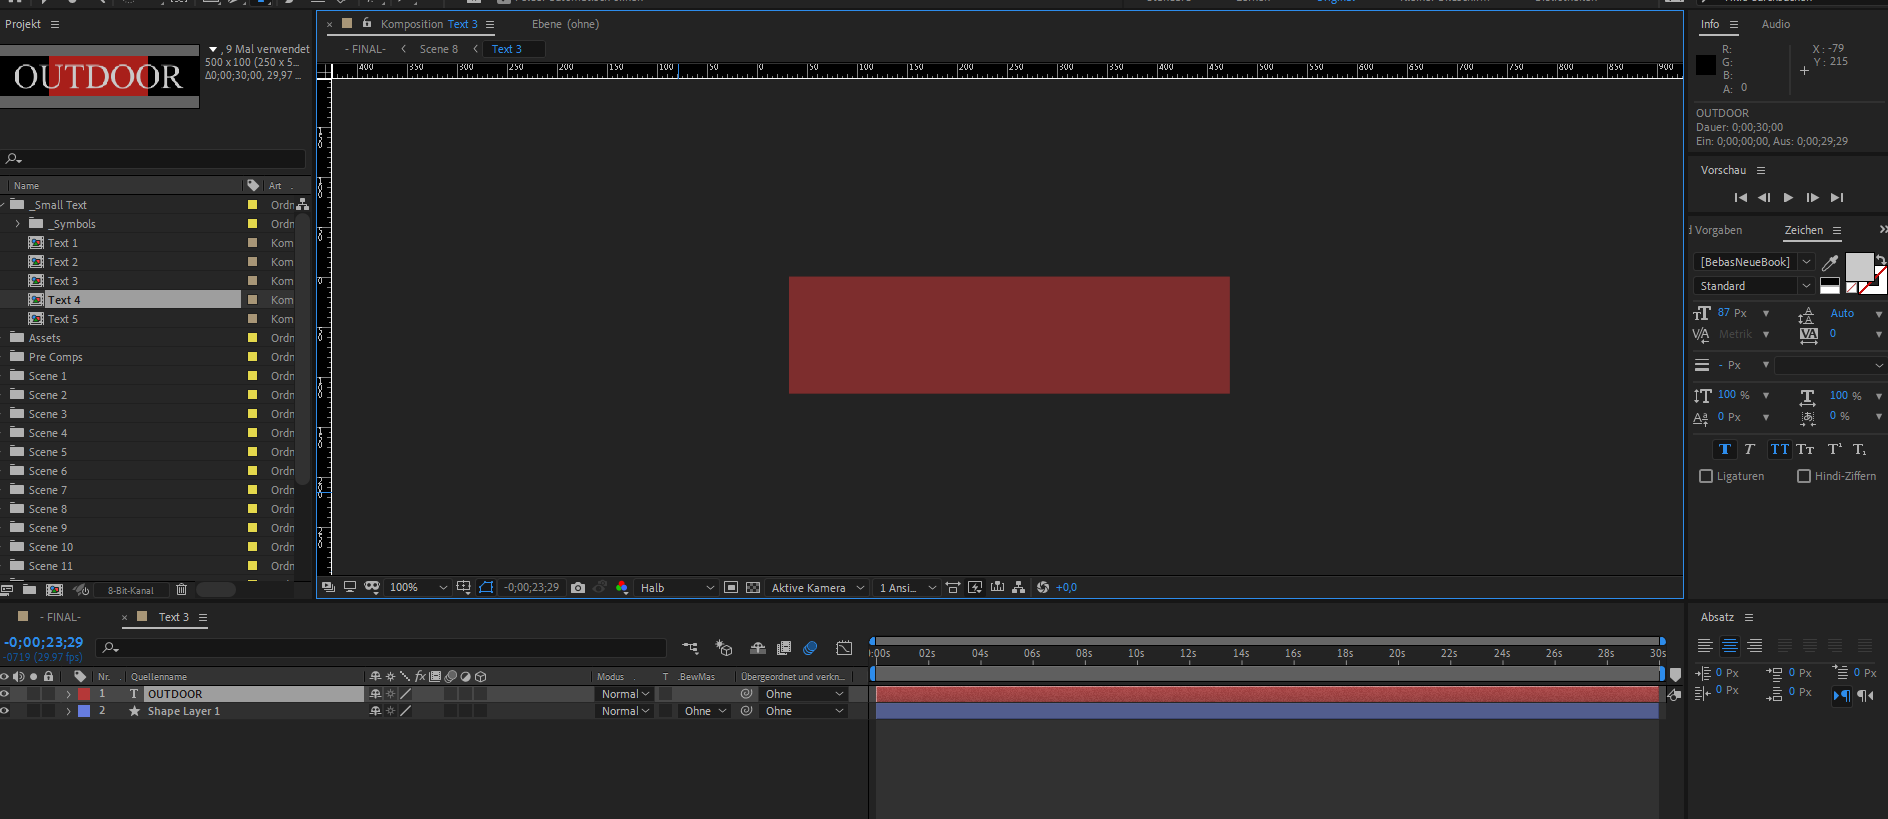Screen dimensions: 1888x819
Task: Hide the OUTDOOR layer with eye icon
Action: click(x=5, y=694)
